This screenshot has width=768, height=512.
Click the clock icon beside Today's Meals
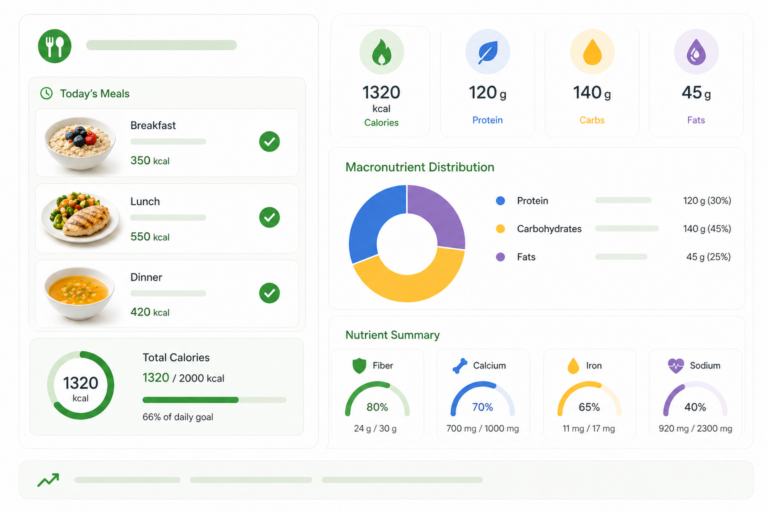(x=46, y=94)
